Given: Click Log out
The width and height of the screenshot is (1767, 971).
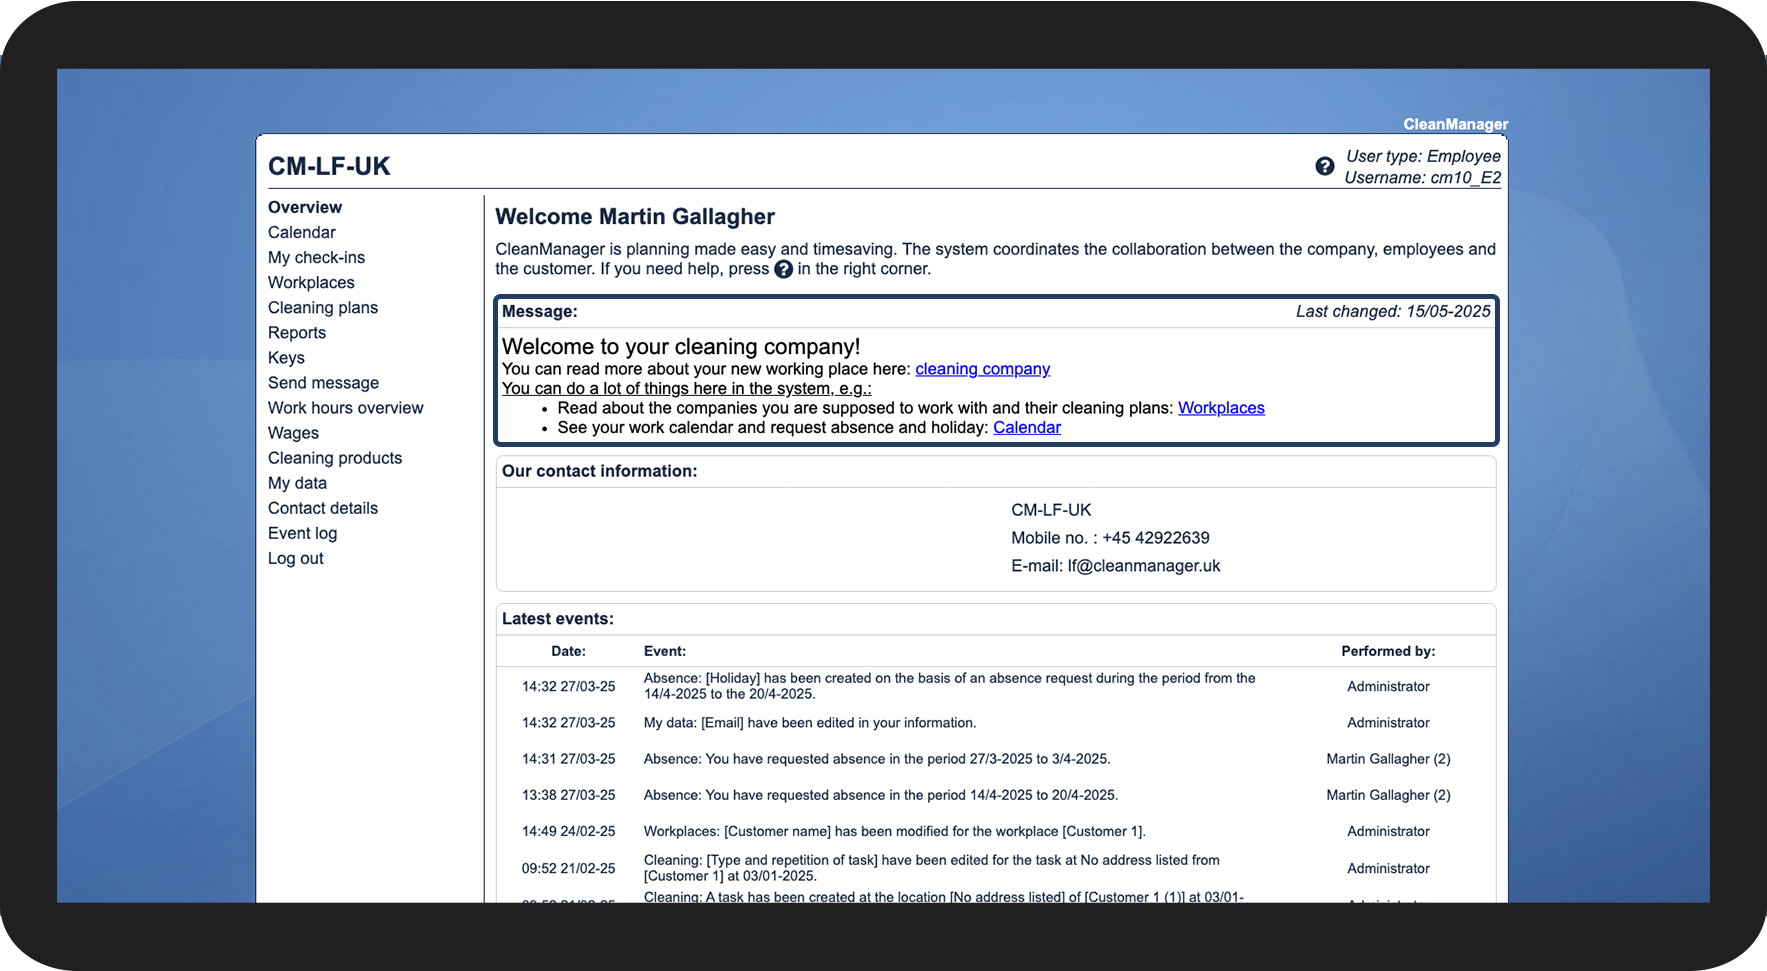Looking at the screenshot, I should [296, 558].
